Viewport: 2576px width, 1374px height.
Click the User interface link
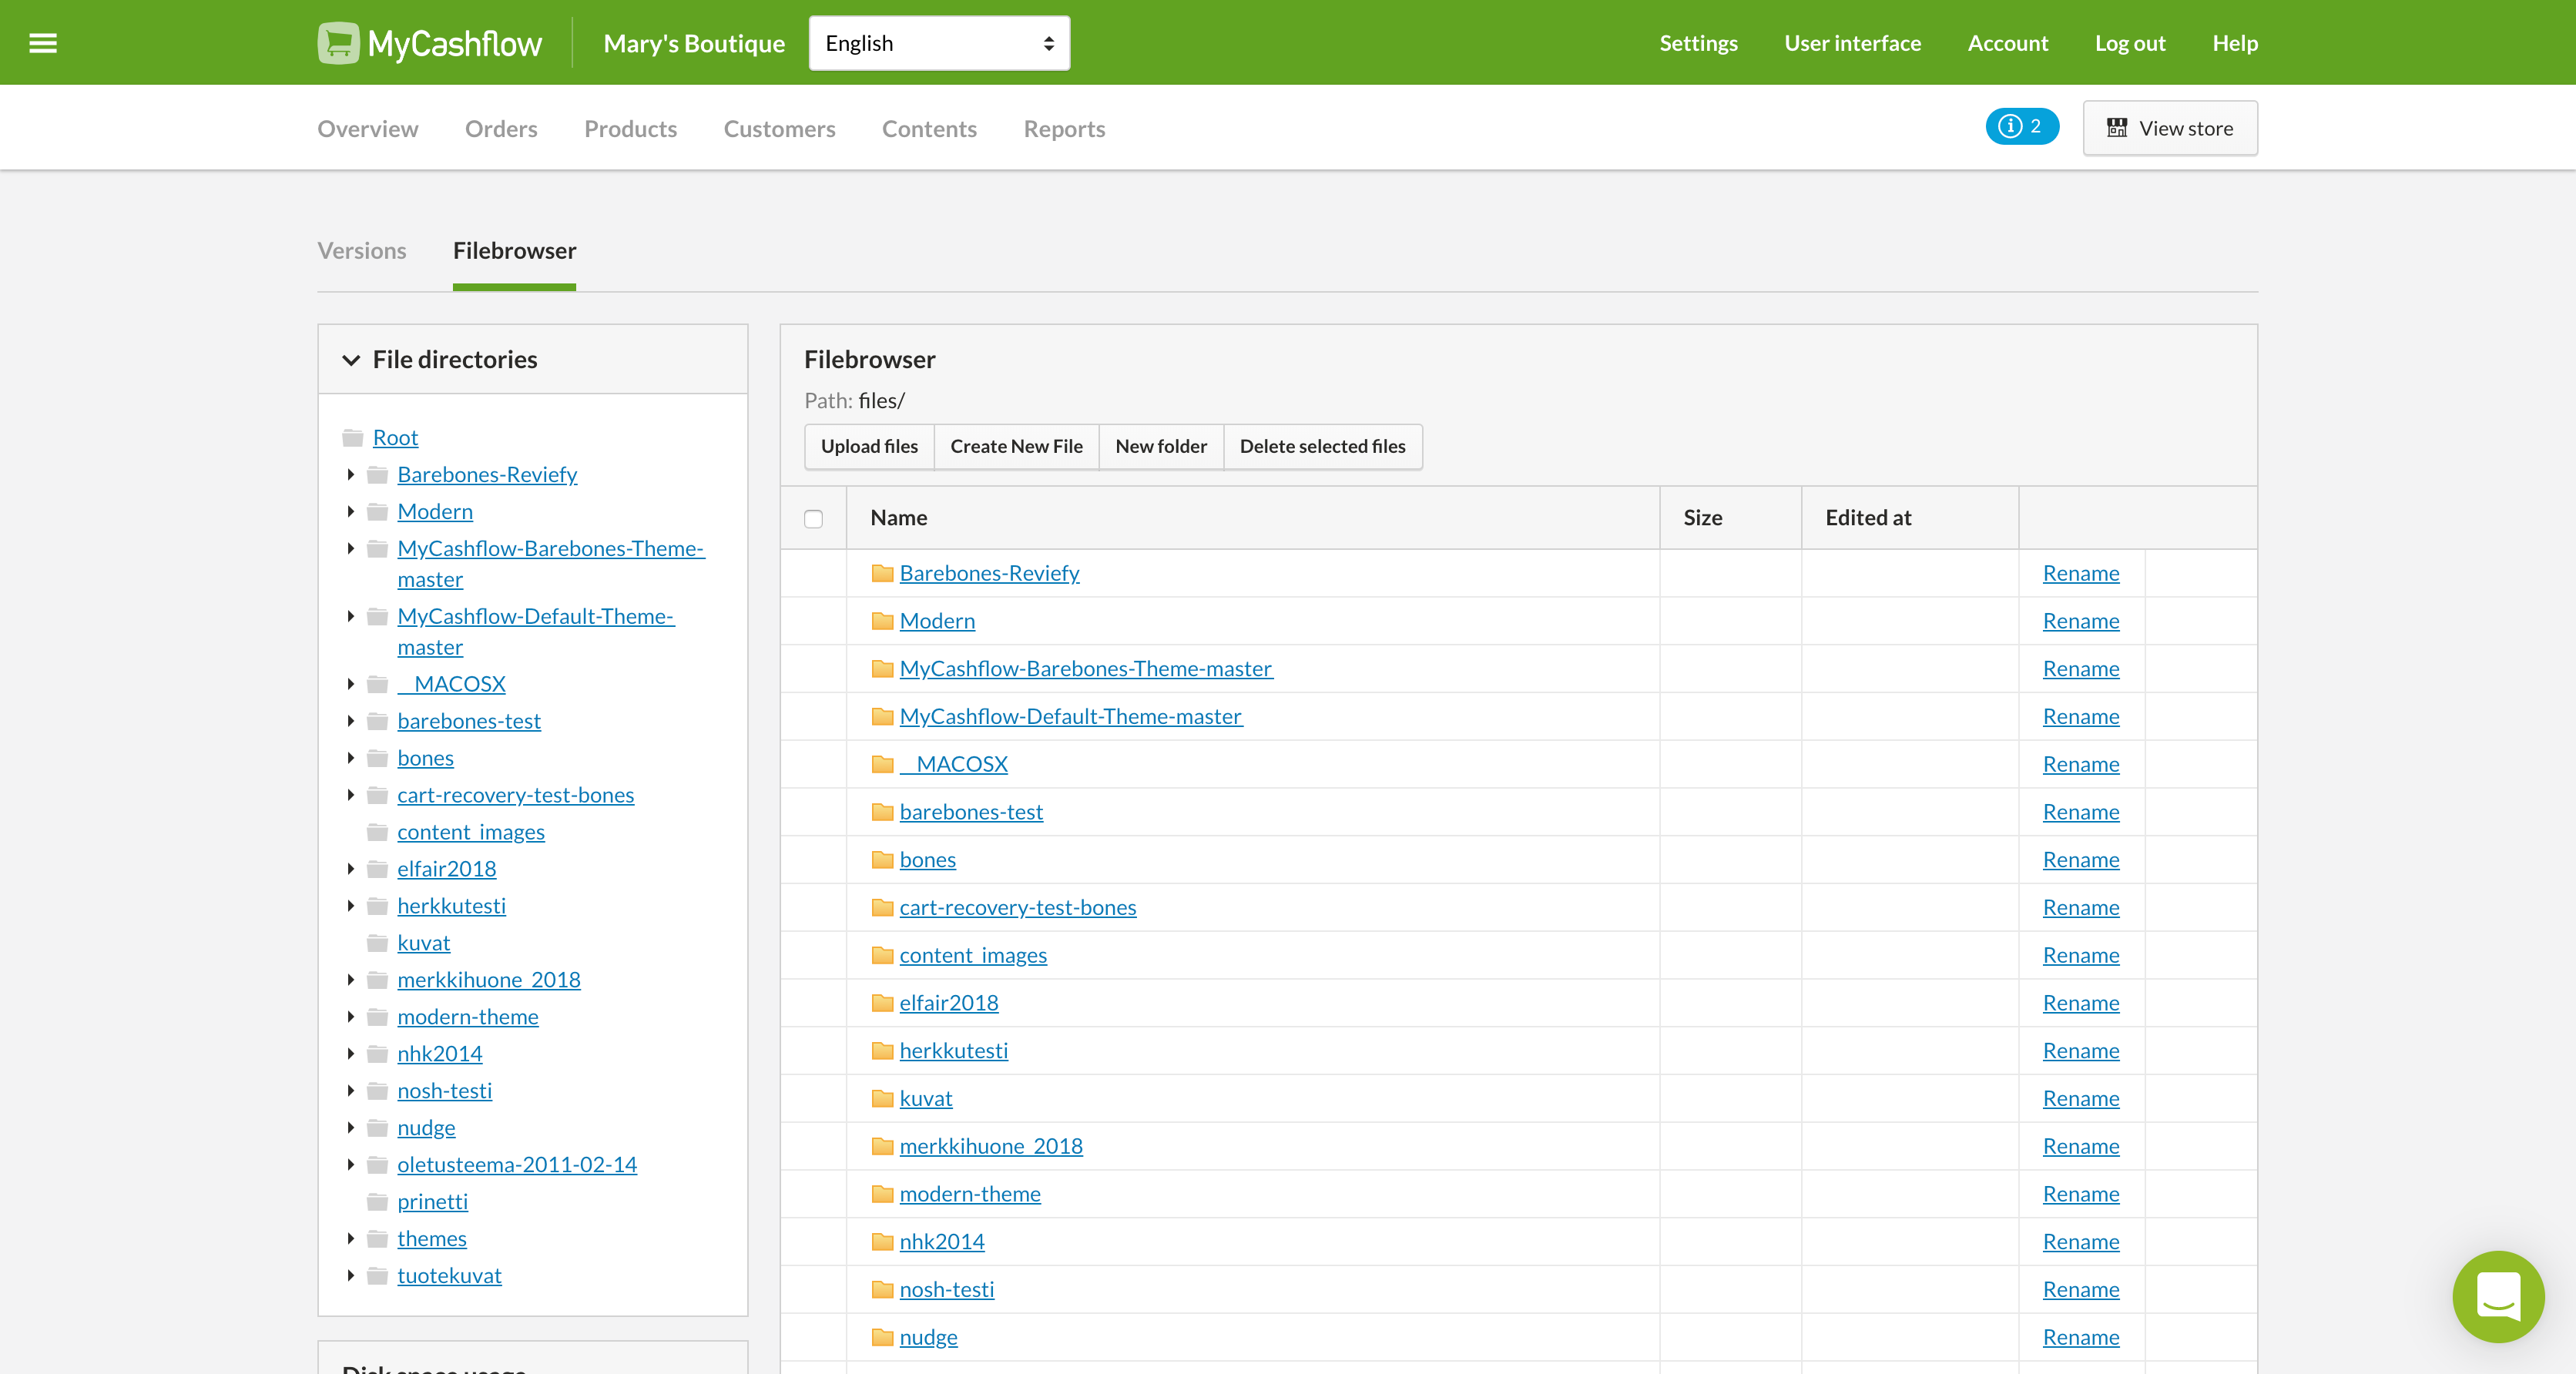click(x=1852, y=43)
